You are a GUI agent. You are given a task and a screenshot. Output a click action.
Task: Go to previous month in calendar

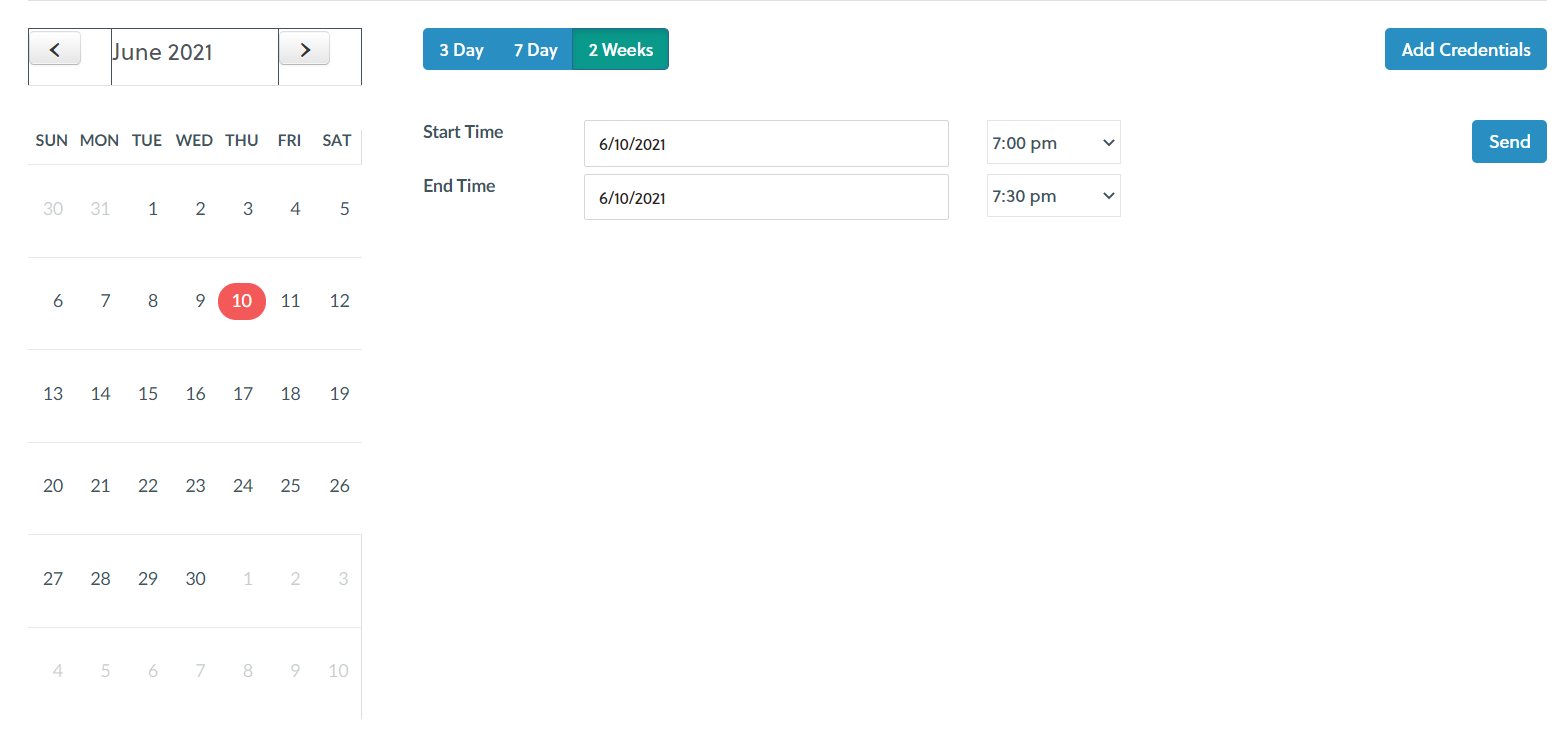55,49
